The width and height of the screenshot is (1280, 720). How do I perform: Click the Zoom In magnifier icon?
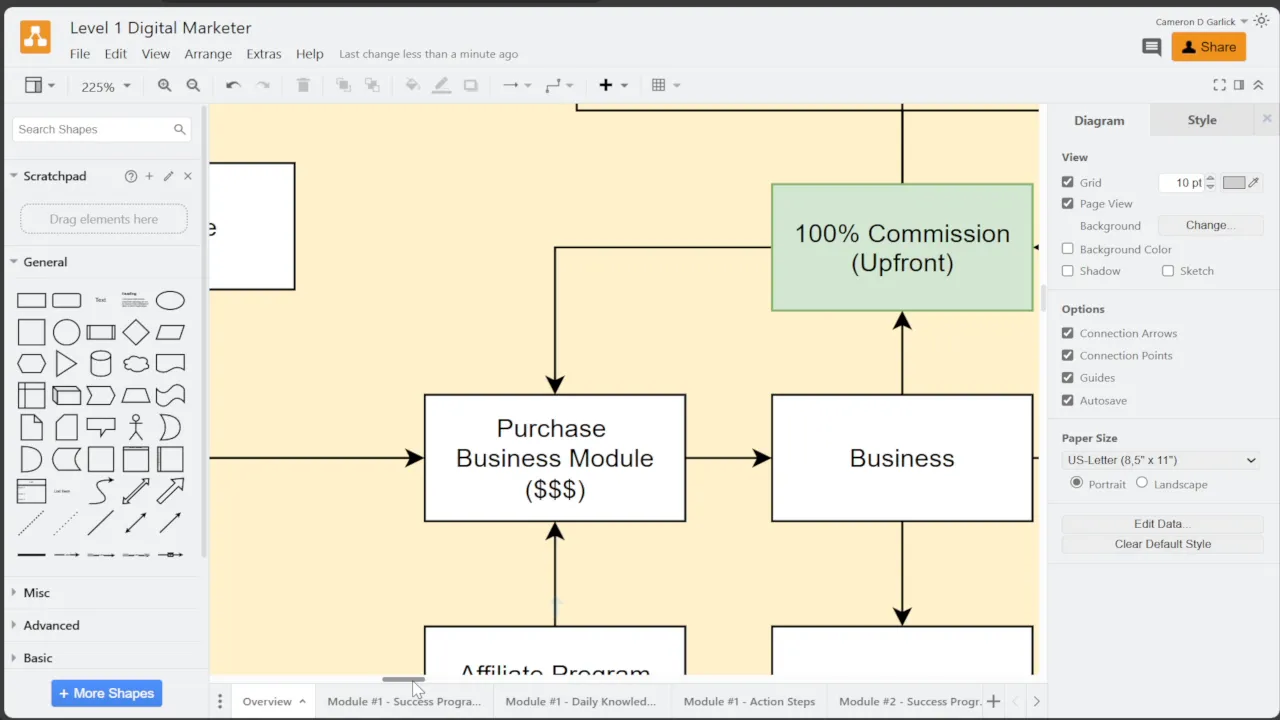164,86
